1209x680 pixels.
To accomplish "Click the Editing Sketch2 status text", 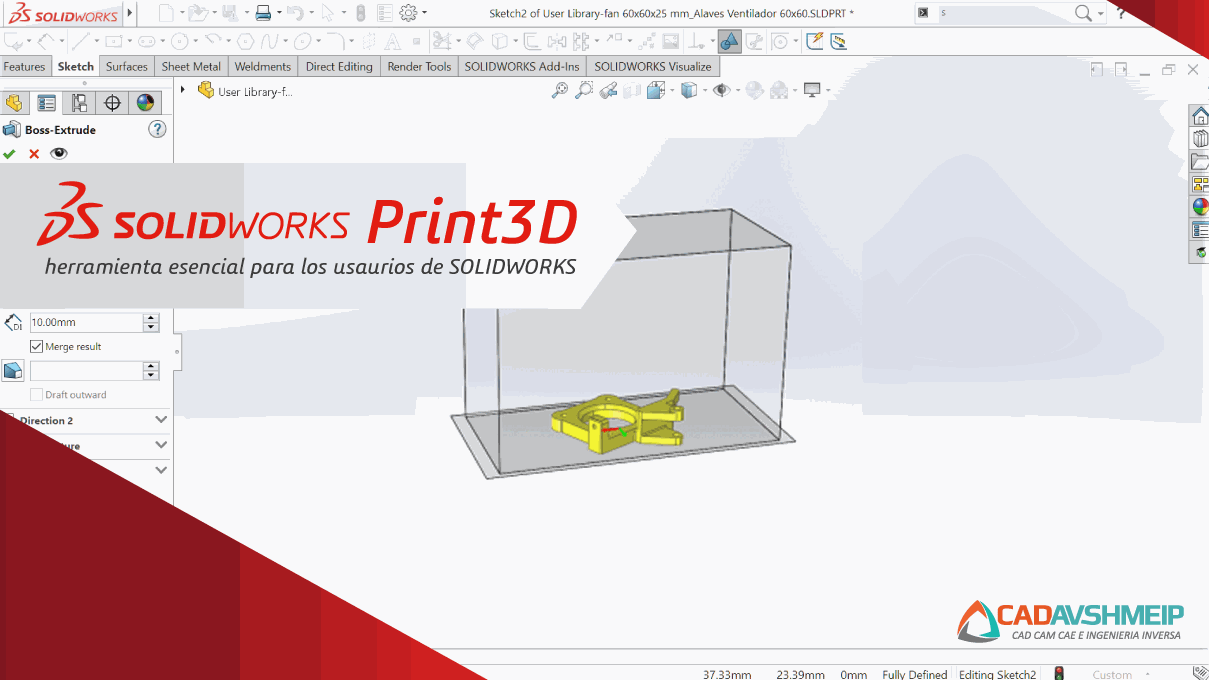I will (998, 674).
